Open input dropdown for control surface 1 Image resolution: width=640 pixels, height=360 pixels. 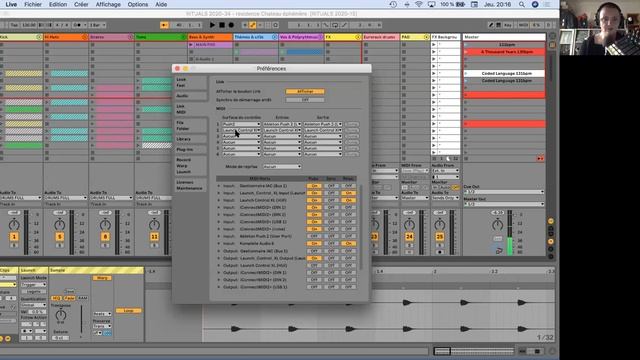(282, 124)
